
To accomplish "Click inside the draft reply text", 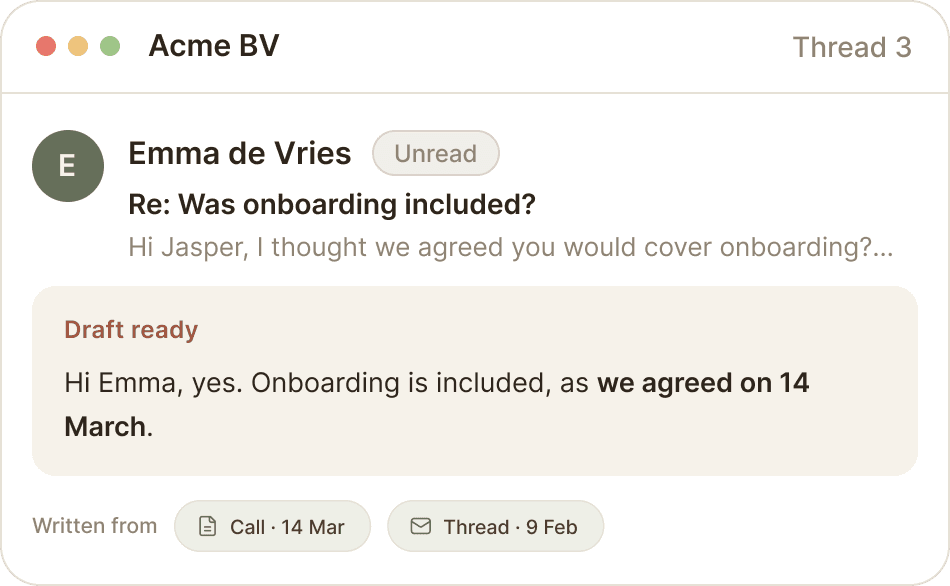I will [436, 405].
